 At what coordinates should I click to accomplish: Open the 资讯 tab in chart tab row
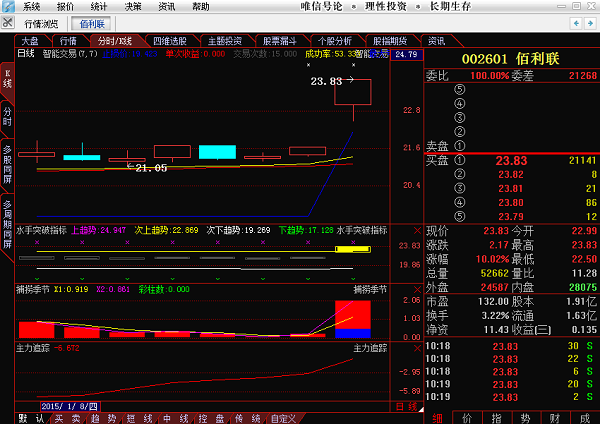point(436,41)
